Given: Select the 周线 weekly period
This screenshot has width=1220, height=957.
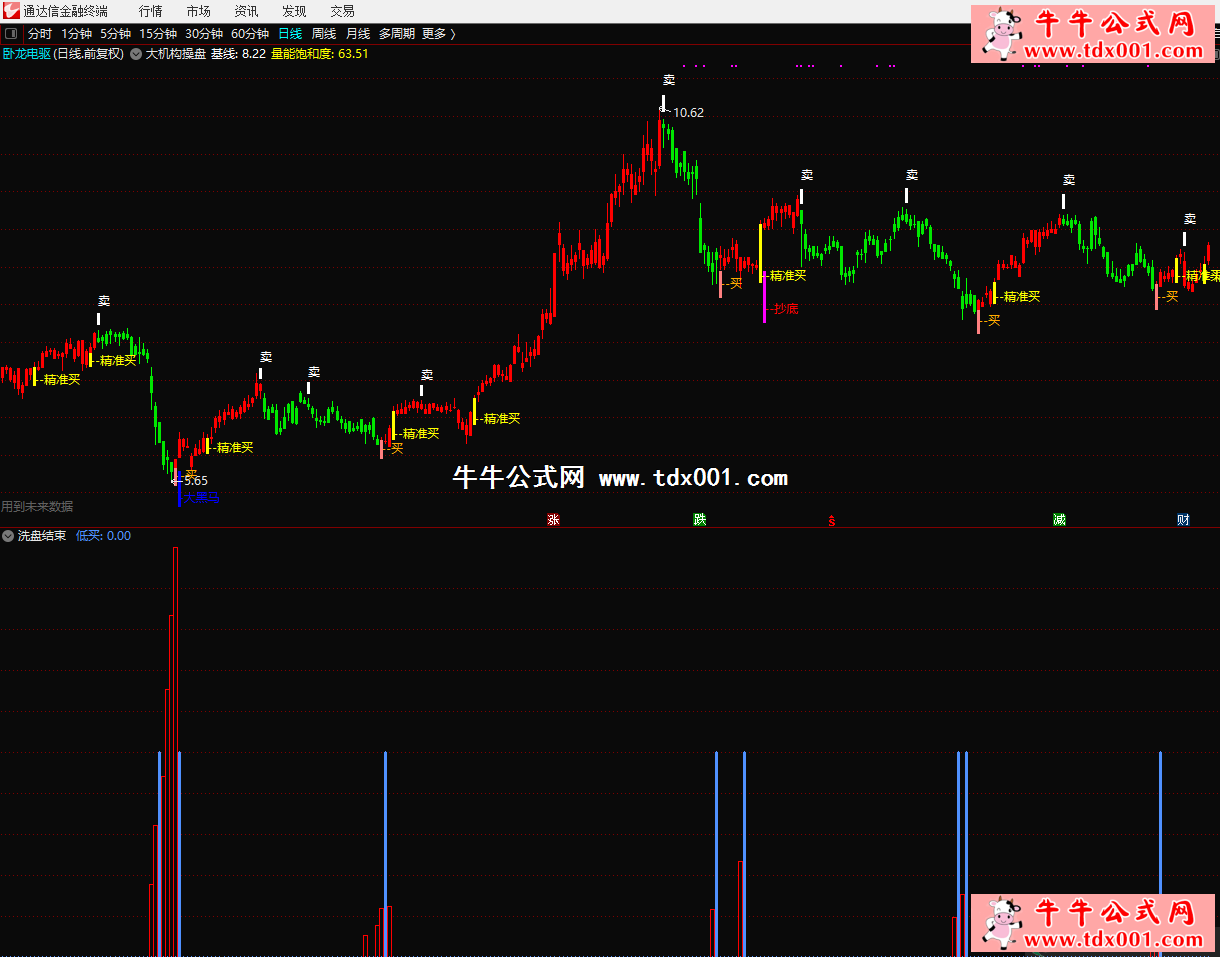Looking at the screenshot, I should coord(324,34).
